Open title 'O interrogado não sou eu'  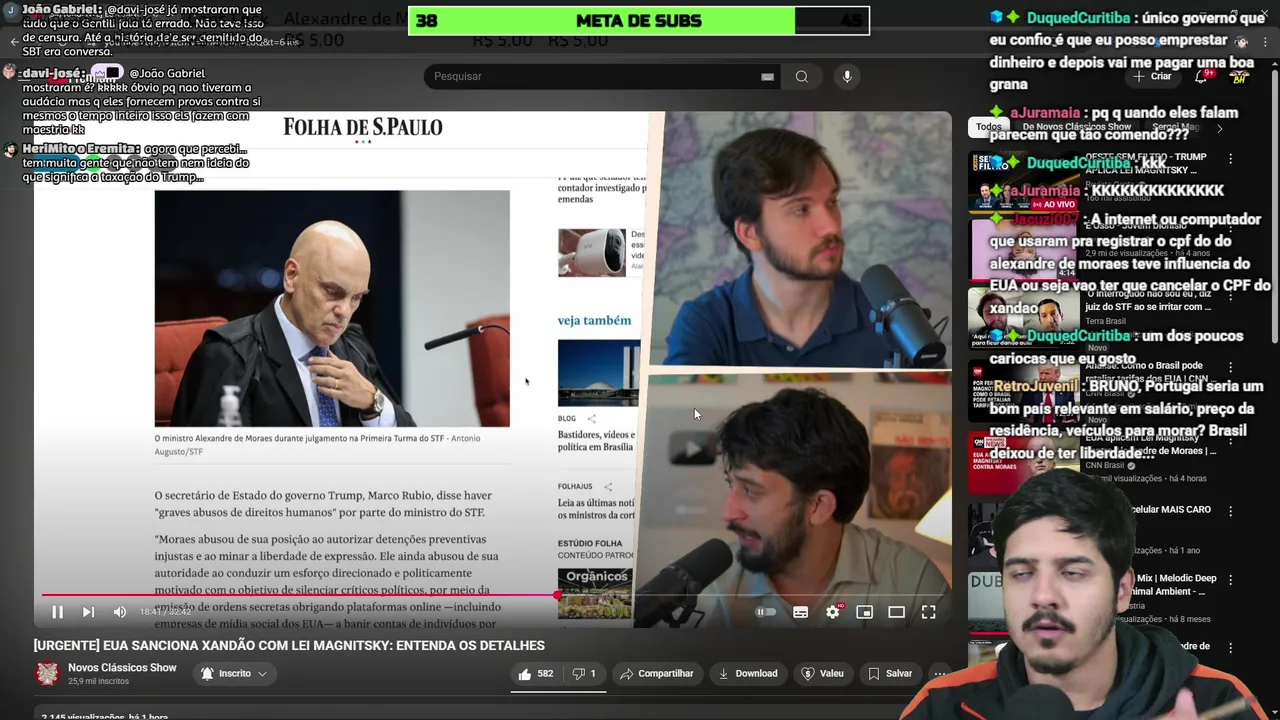1146,300
